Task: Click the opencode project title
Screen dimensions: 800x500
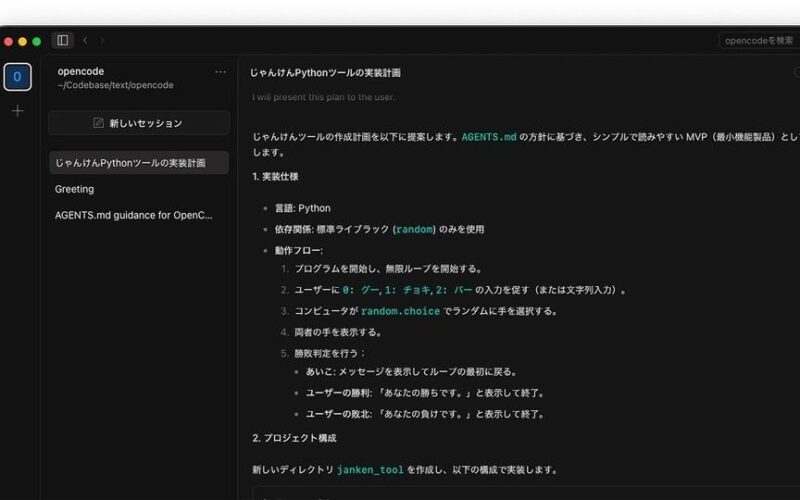Action: point(81,71)
